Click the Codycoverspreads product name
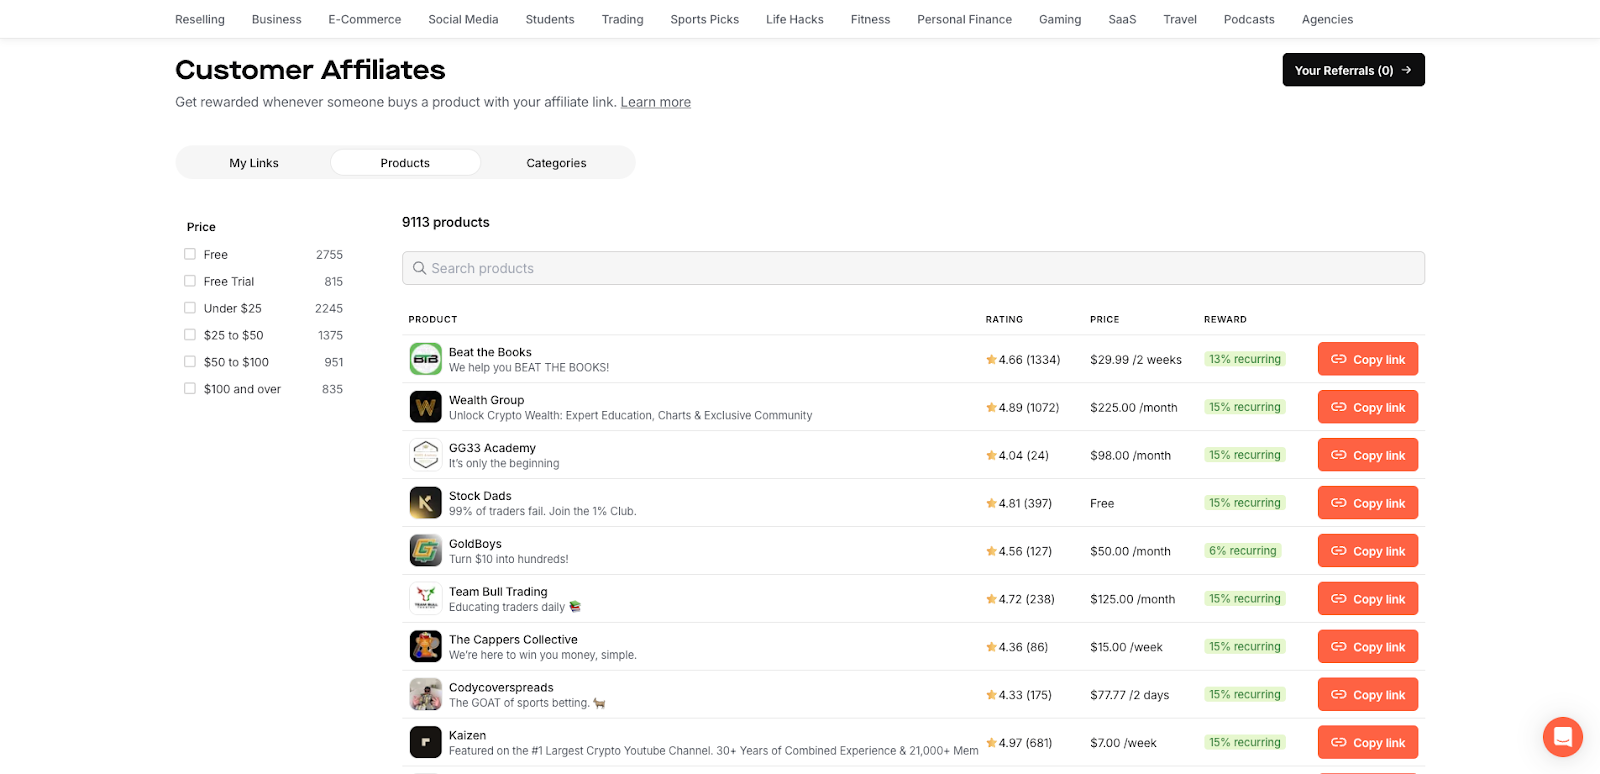Viewport: 1600px width, 774px height. [x=501, y=688]
